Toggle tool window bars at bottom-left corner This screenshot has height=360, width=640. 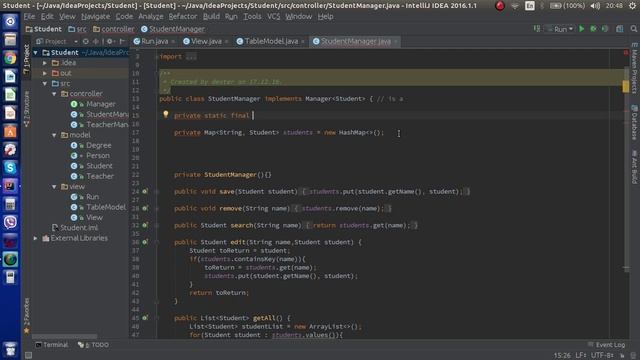(x=28, y=355)
